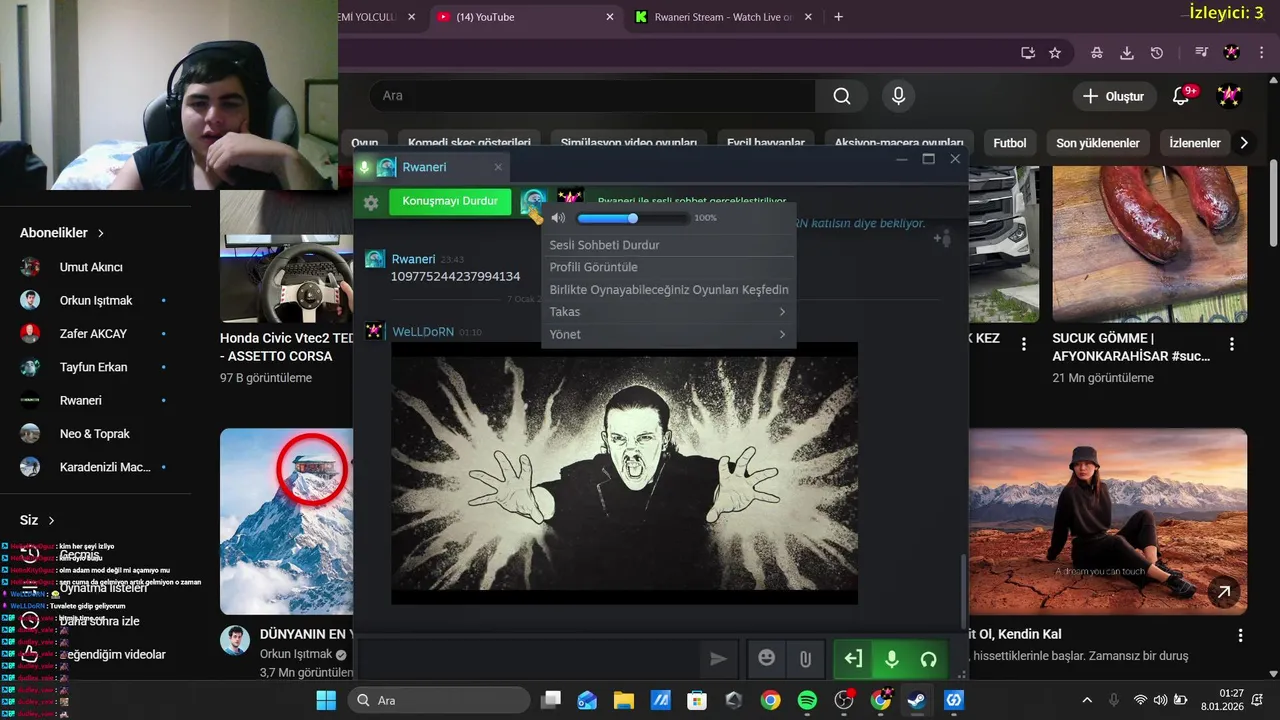Open Chrome downloads icon
The height and width of the screenshot is (720, 1280).
pos(1127,53)
